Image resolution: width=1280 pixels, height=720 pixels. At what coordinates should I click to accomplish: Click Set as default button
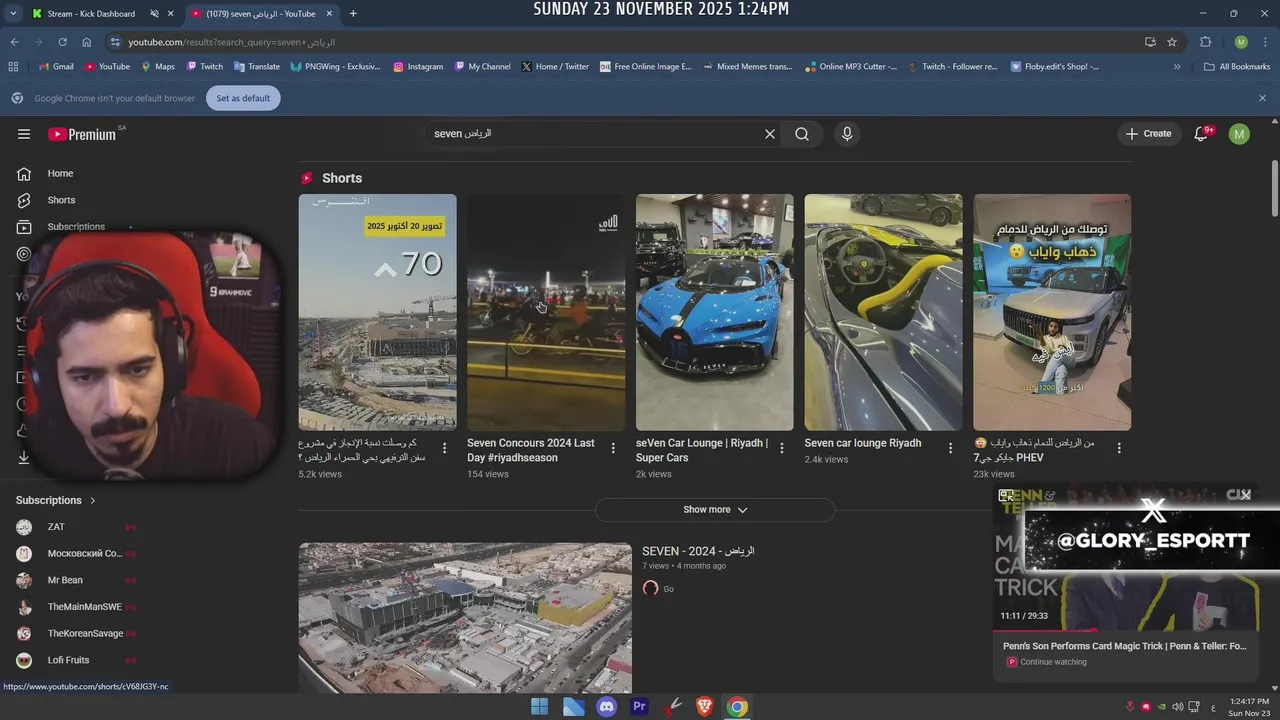[x=243, y=98]
